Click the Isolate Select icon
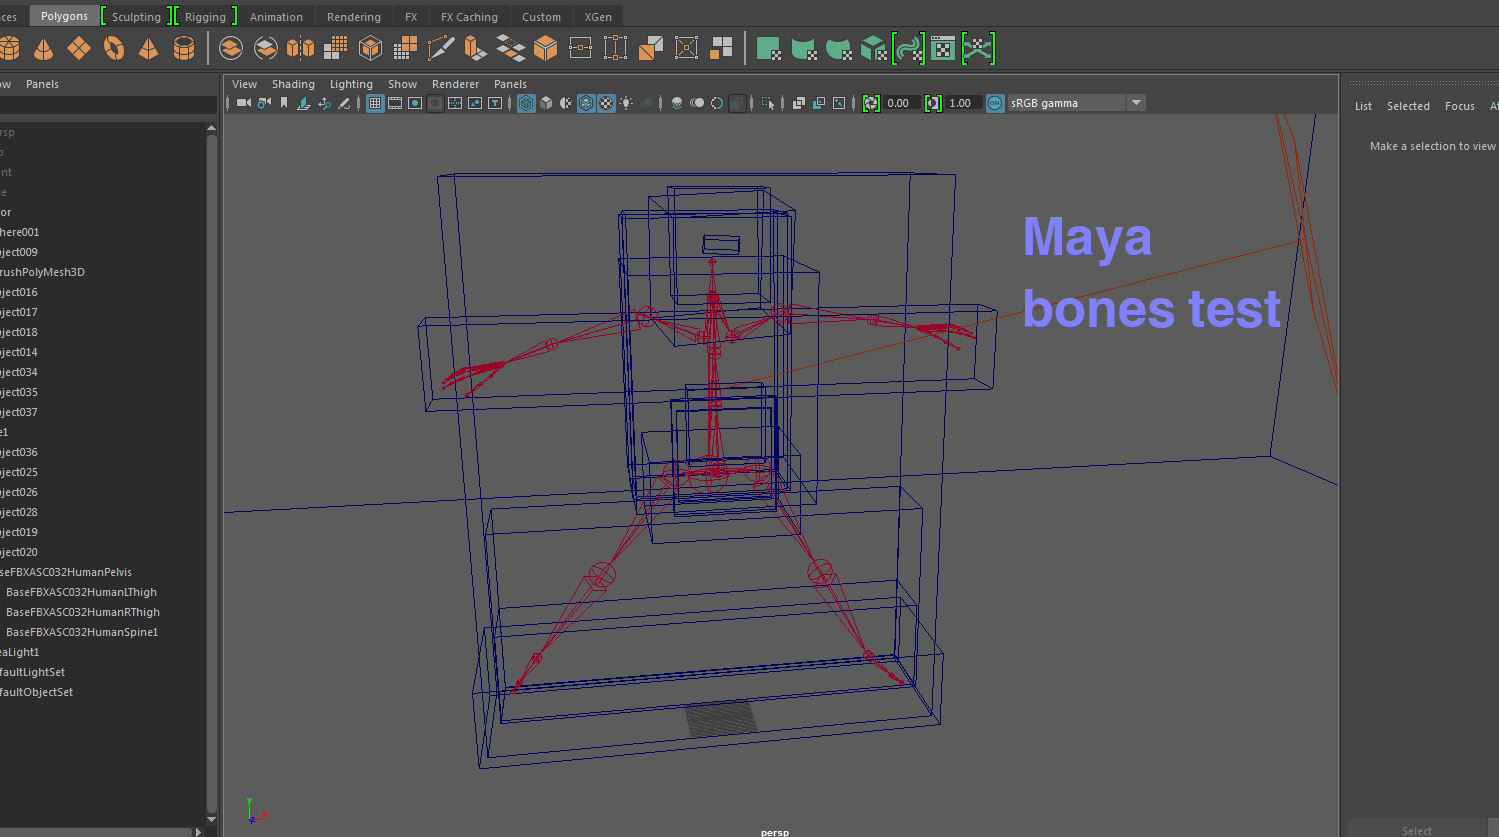Screen dimensions: 1499x837 pyautogui.click(x=768, y=103)
